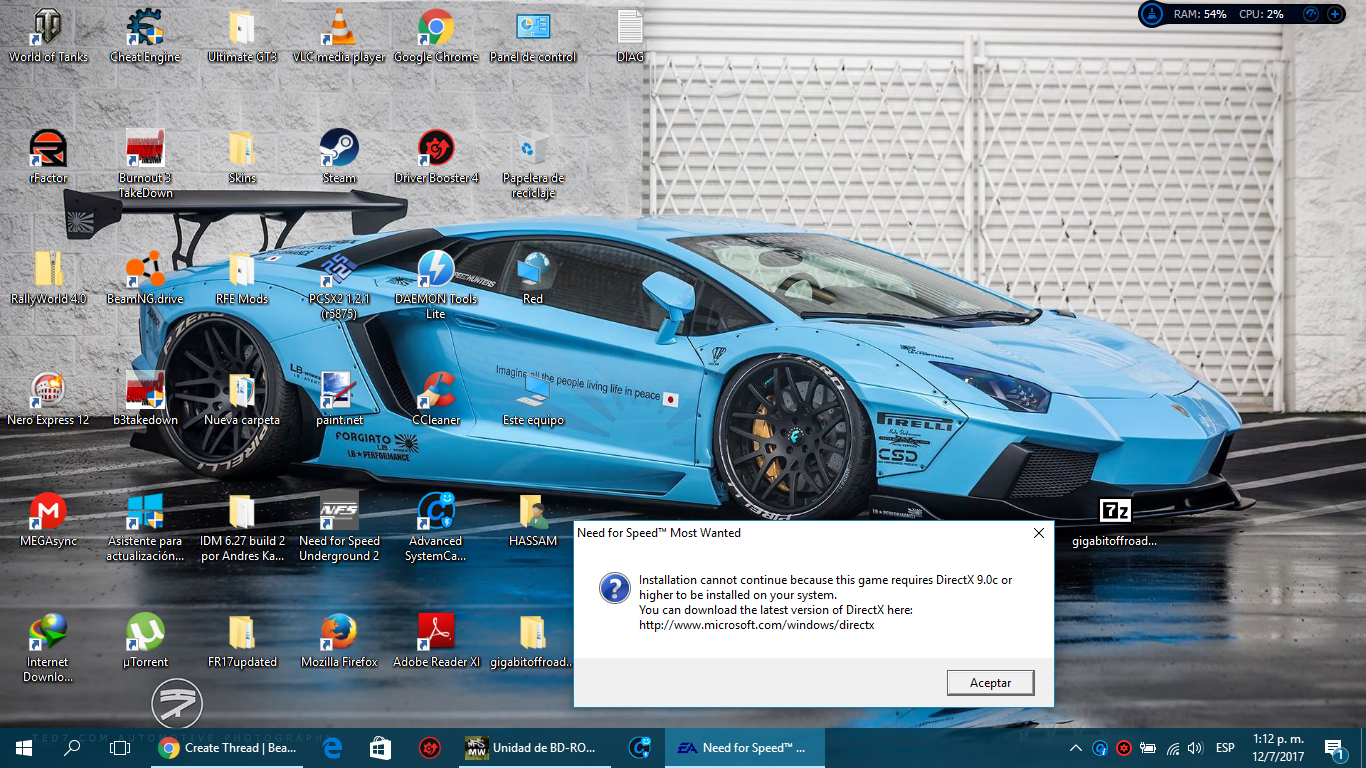The height and width of the screenshot is (768, 1366).
Task: Open RallyWorld 4.0 archive icon
Action: (48, 278)
